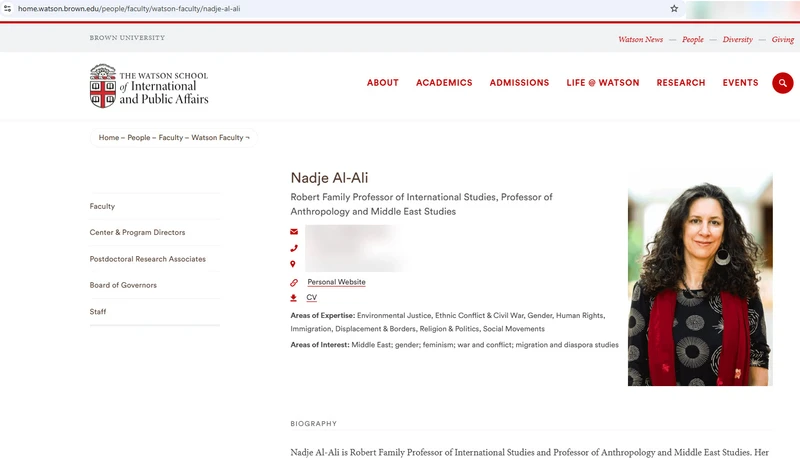Click the link chain icon beside Personal Website
The height and width of the screenshot is (458, 800).
tap(294, 282)
